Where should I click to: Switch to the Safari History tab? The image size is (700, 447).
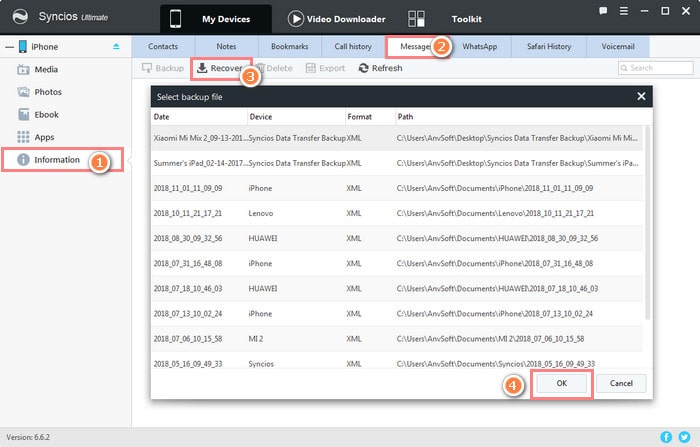(x=549, y=46)
